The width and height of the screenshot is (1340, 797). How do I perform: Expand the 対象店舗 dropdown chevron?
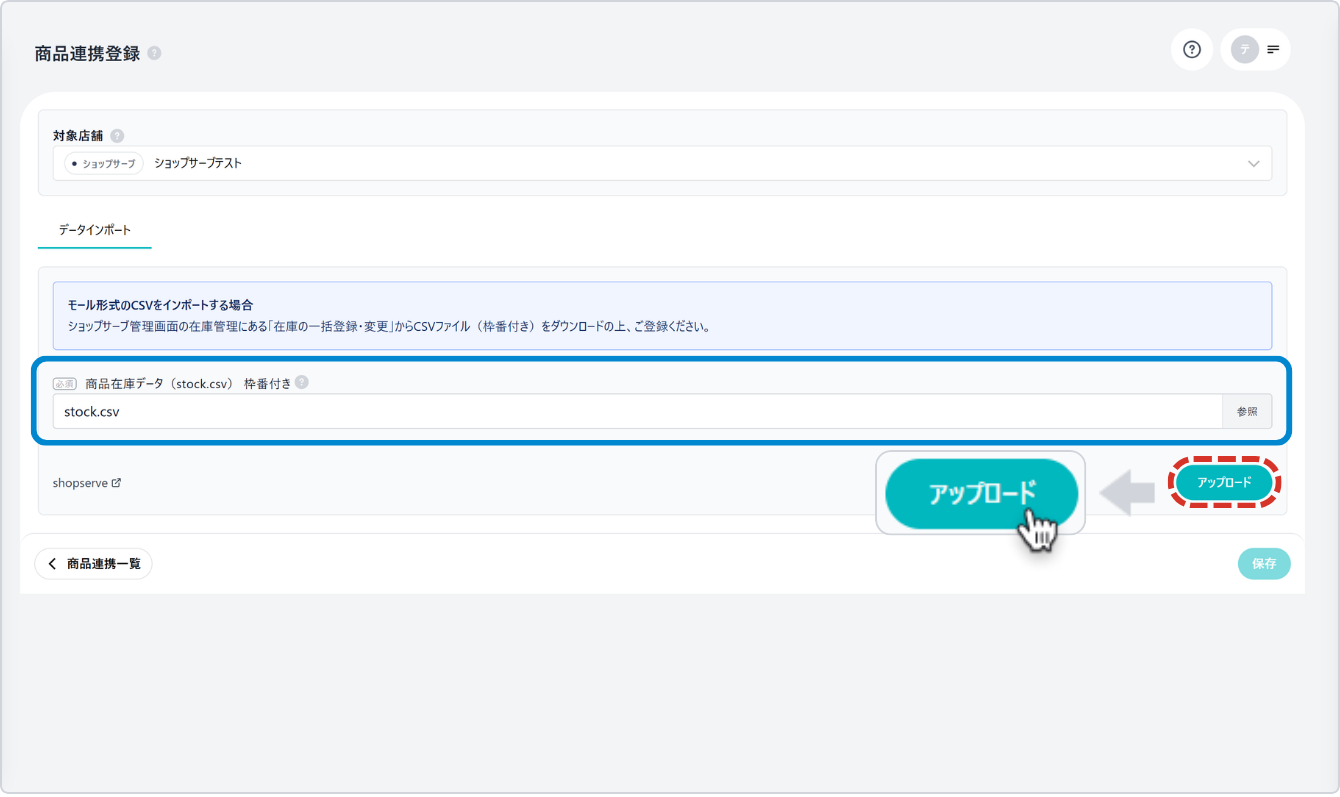point(1254,164)
